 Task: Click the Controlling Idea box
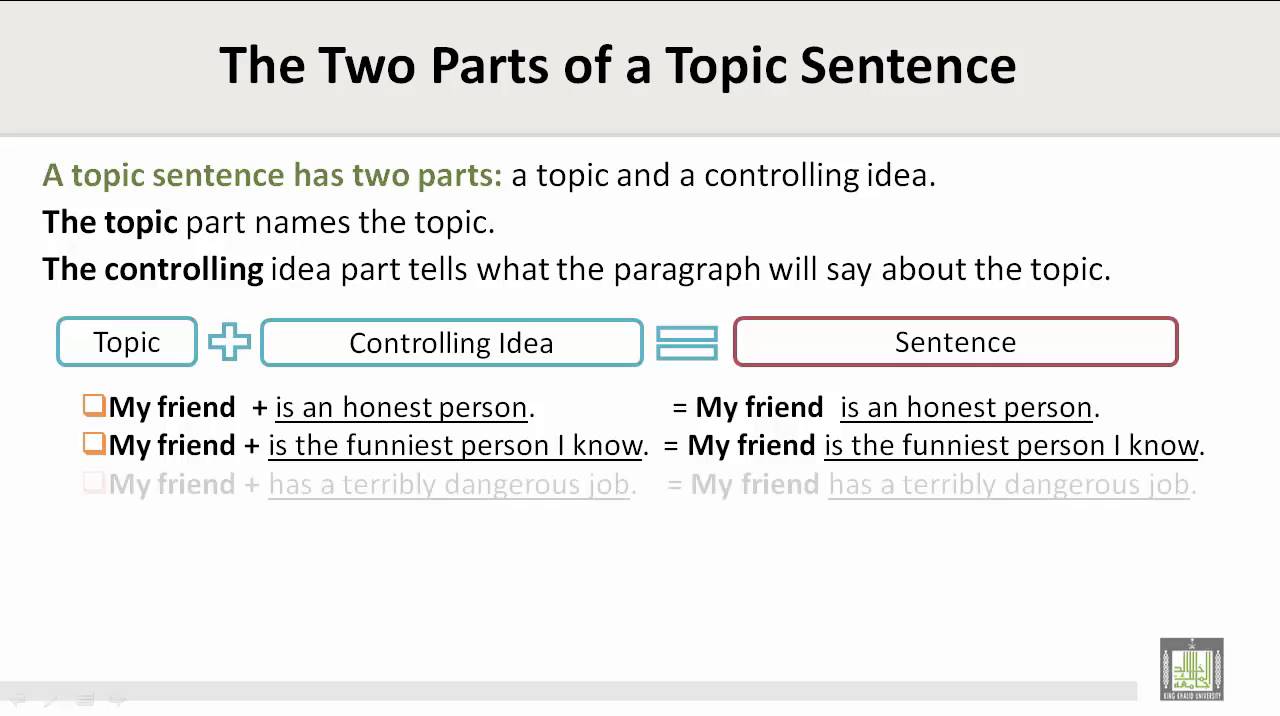click(451, 343)
